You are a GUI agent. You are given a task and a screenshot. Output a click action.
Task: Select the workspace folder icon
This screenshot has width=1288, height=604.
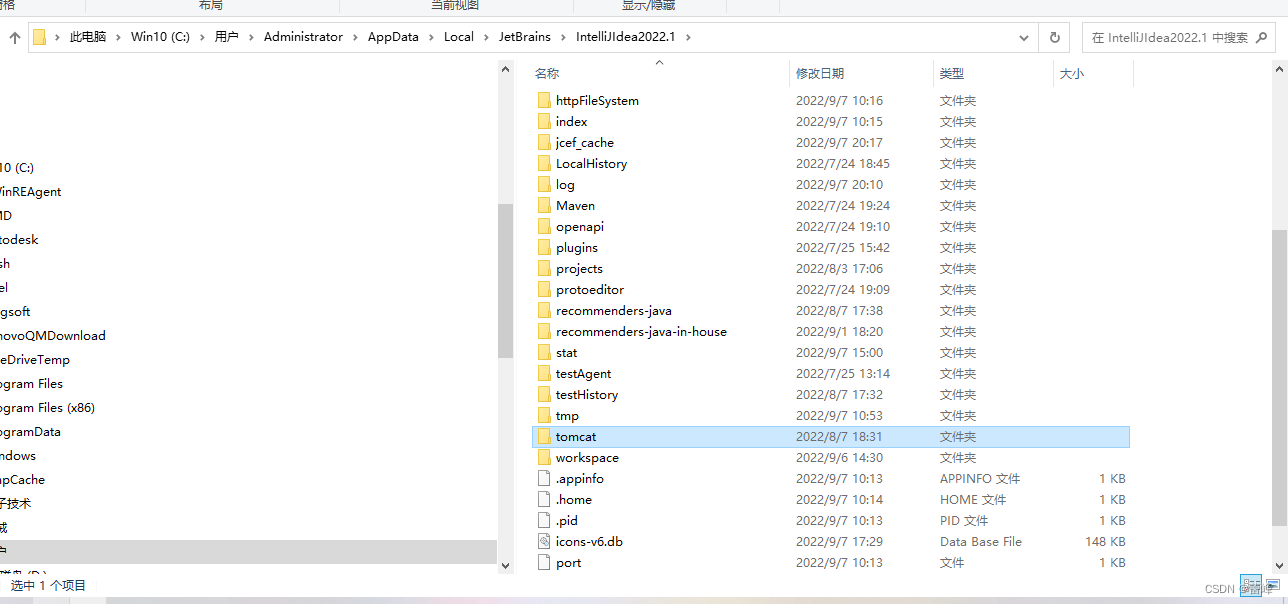click(x=544, y=457)
